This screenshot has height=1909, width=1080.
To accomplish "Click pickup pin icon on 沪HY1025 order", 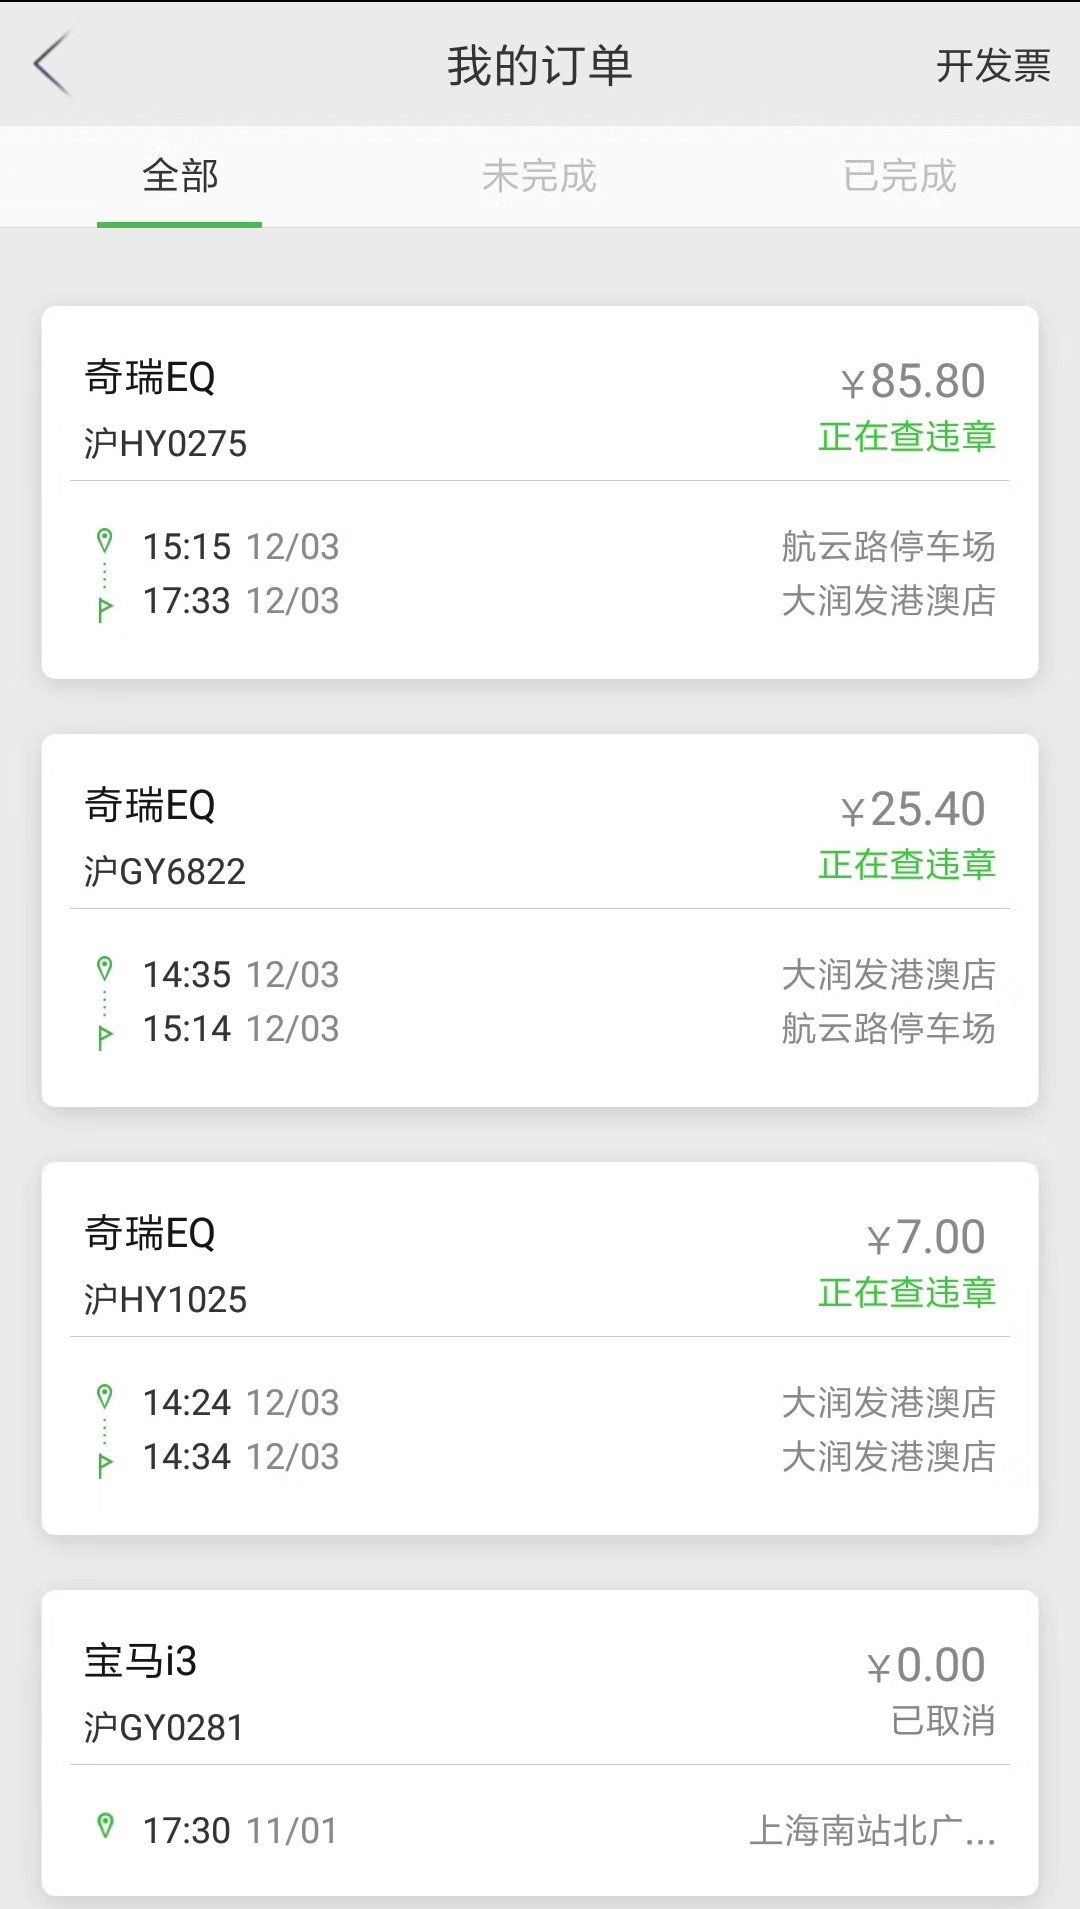I will pyautogui.click(x=104, y=1398).
